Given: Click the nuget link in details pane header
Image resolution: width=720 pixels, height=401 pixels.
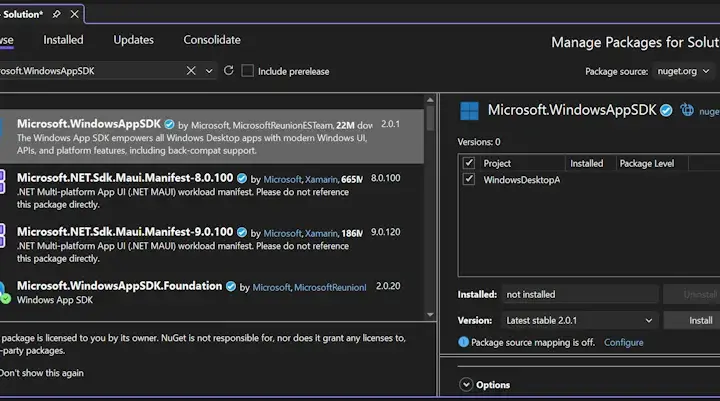Looking at the screenshot, I should pyautogui.click(x=709, y=112).
